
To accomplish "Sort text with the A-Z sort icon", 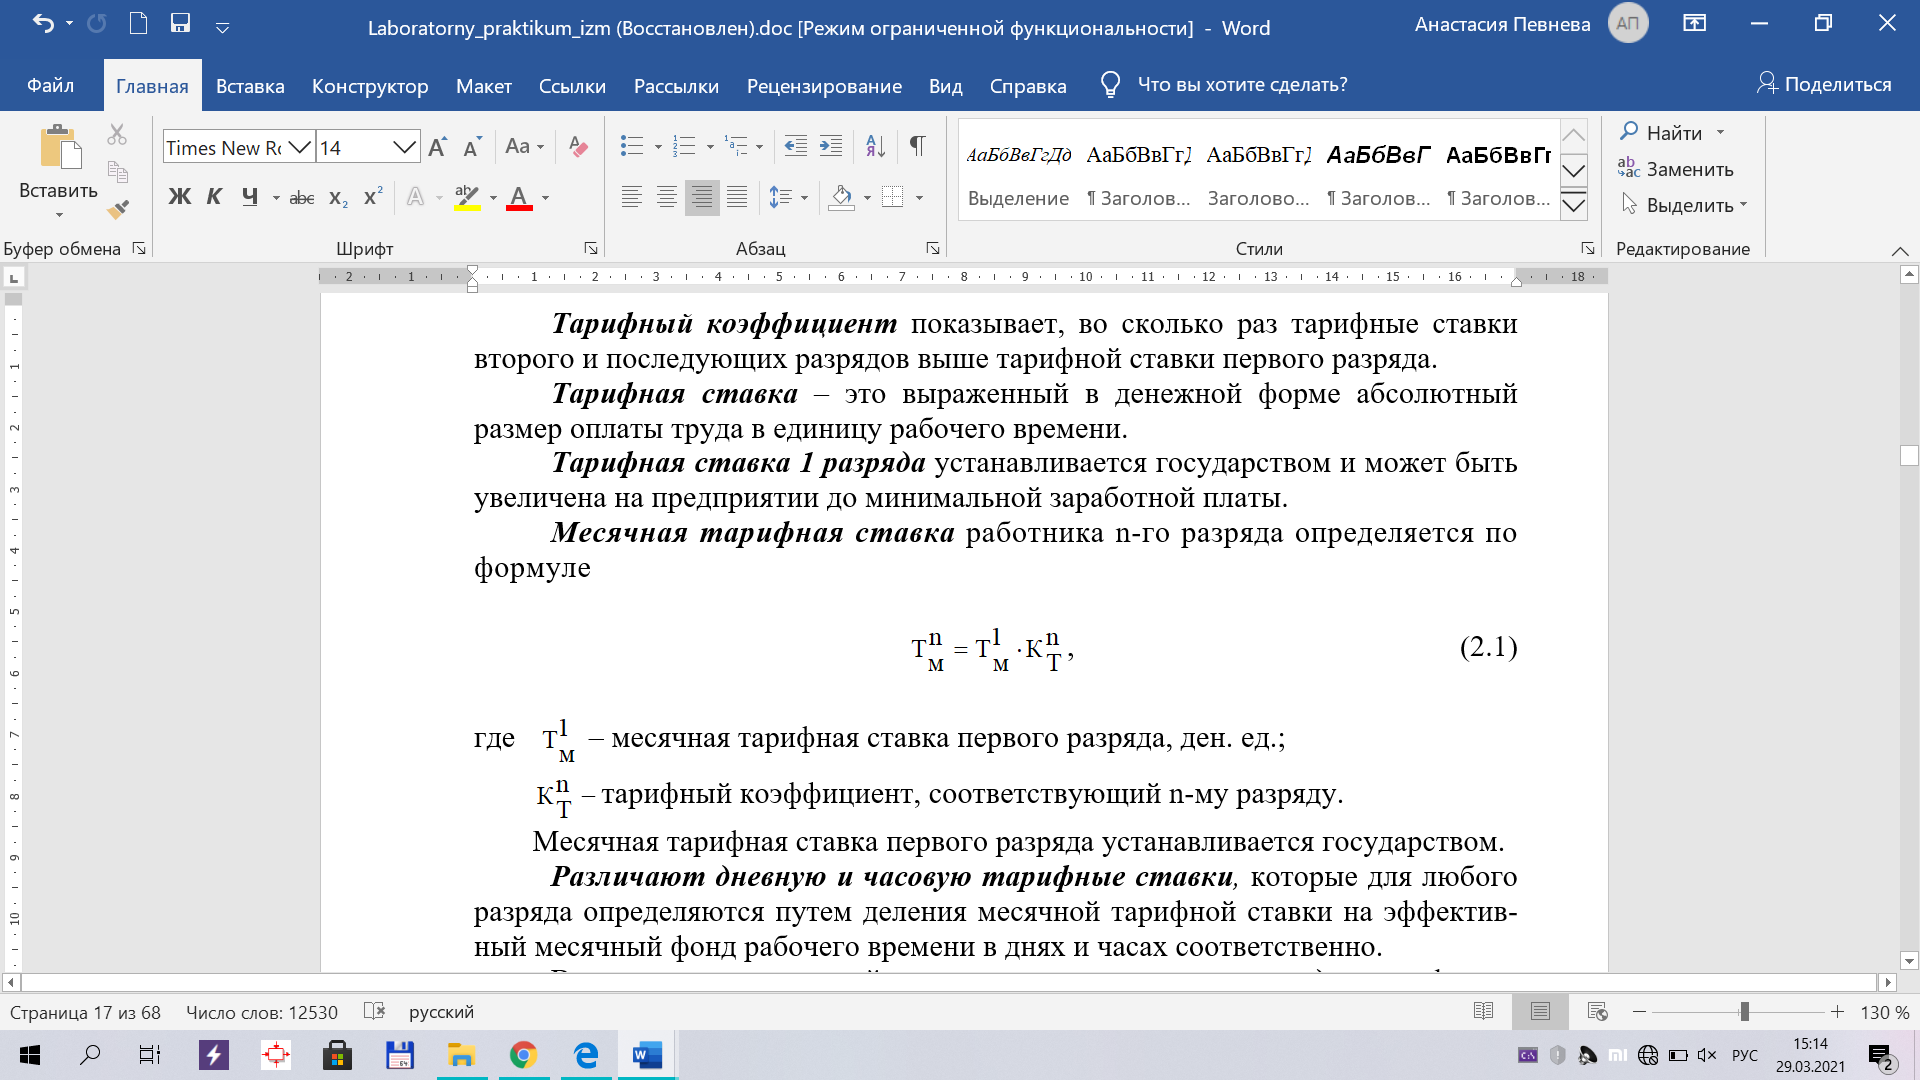I will pos(875,147).
